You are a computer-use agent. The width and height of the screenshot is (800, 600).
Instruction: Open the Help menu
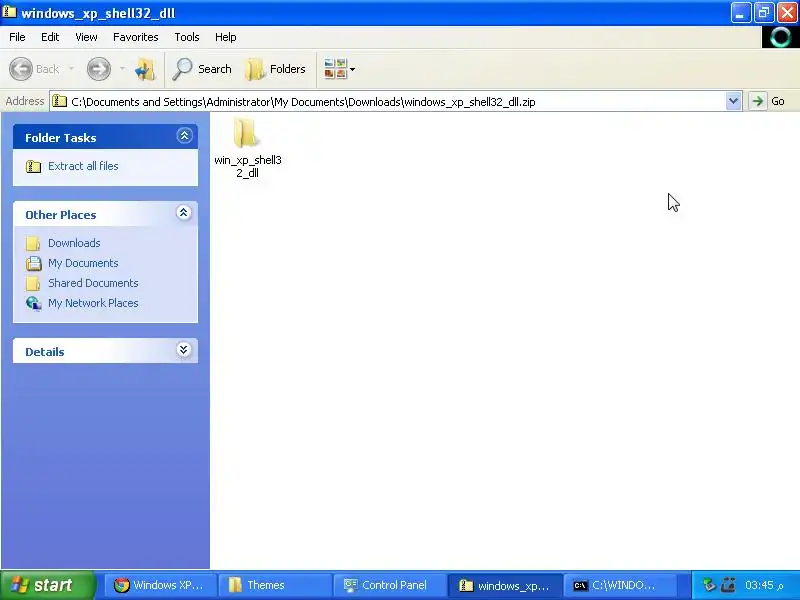(x=226, y=37)
